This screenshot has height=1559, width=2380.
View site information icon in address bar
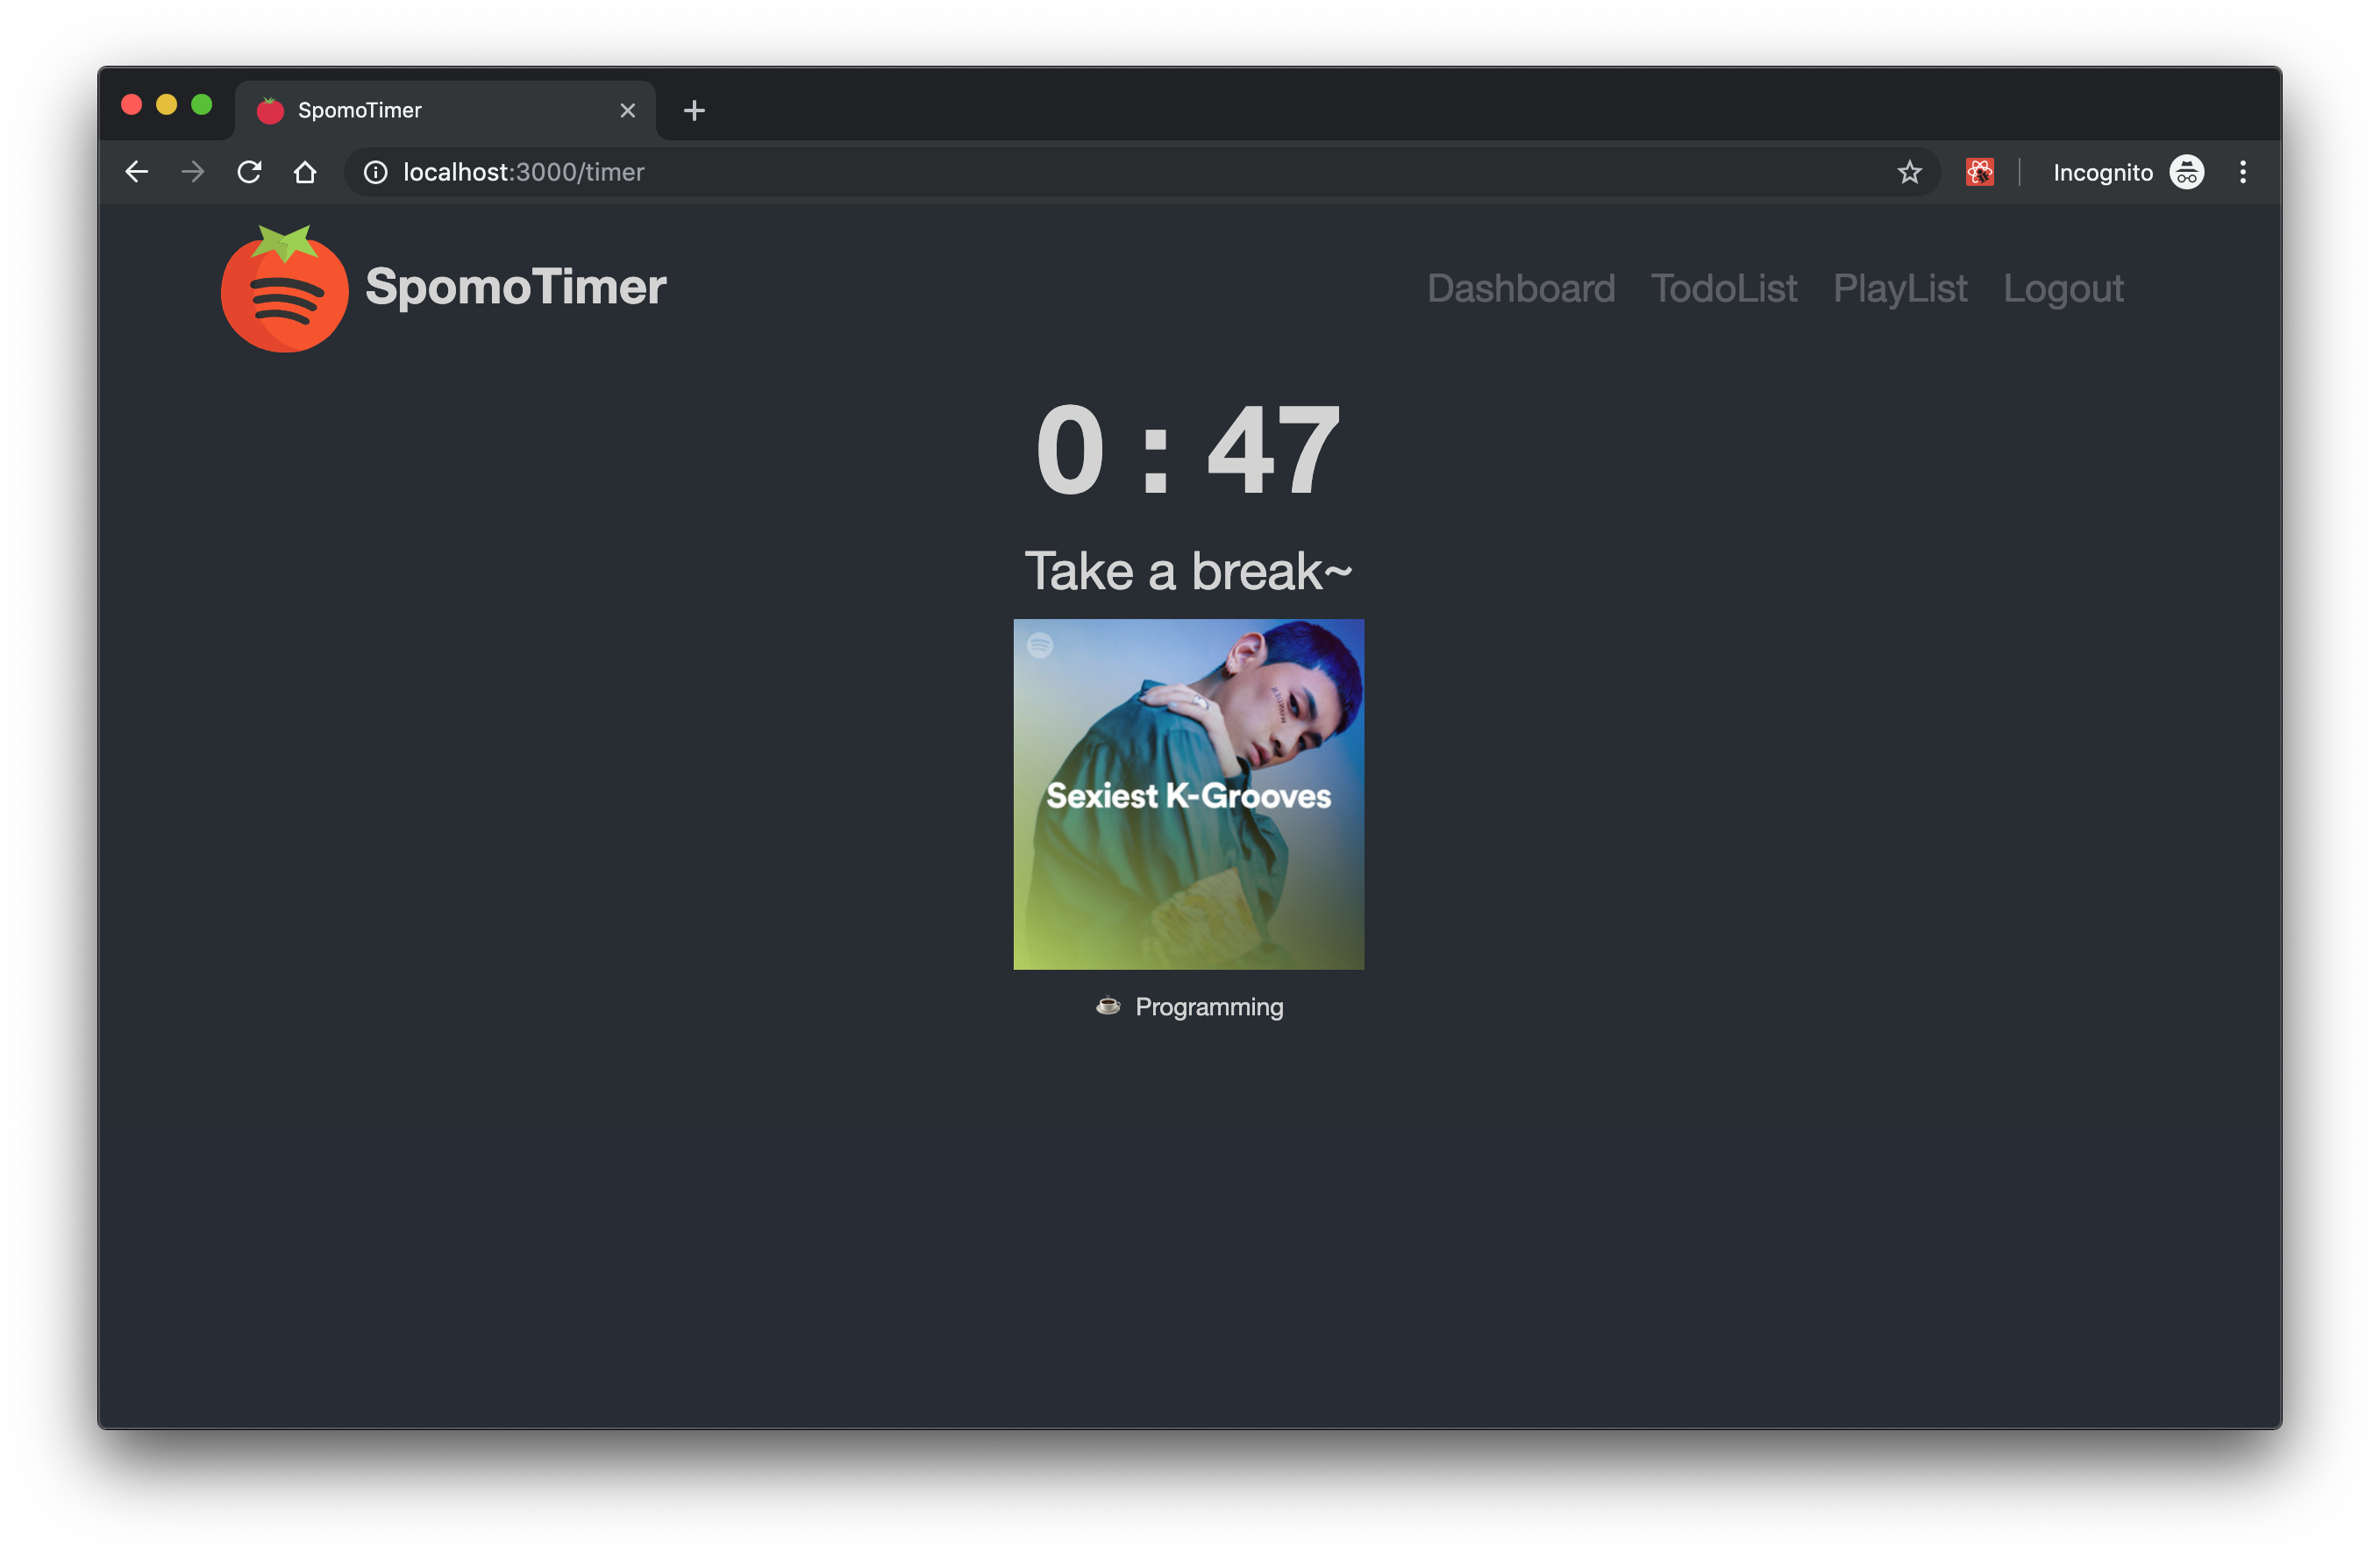point(375,172)
